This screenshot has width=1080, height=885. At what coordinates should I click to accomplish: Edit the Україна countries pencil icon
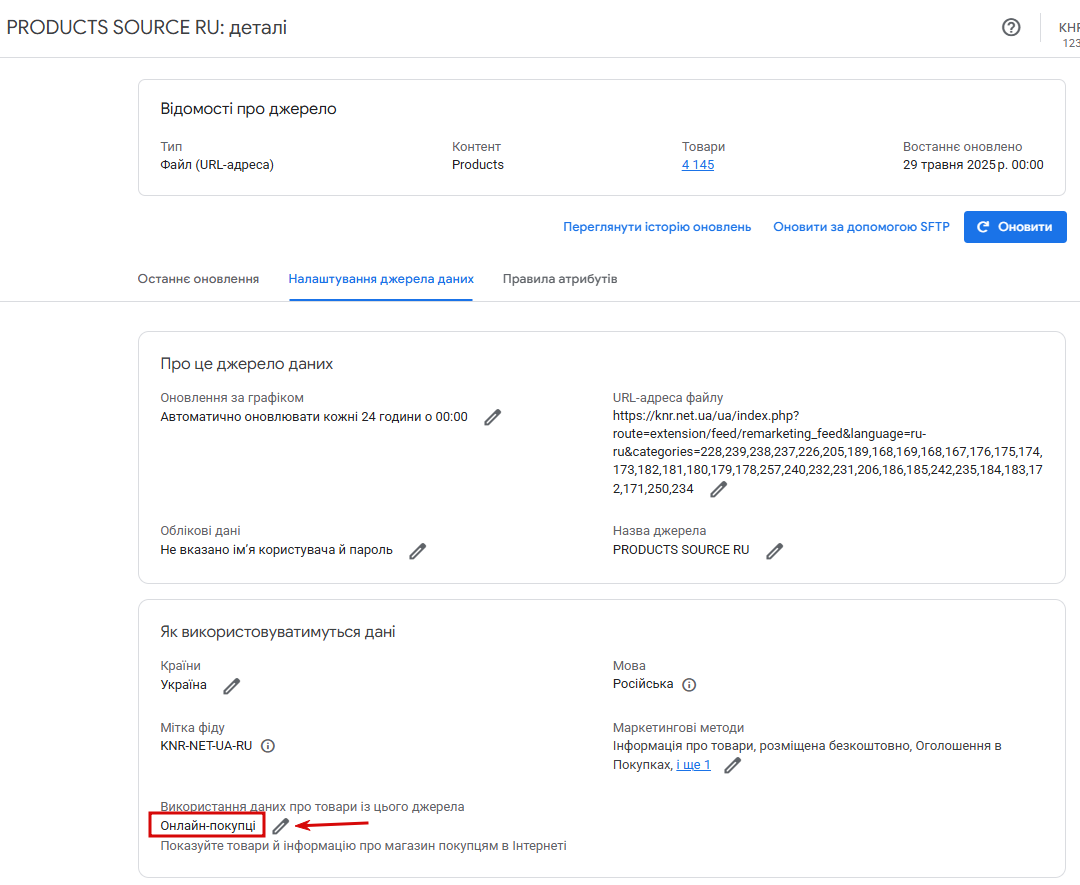[x=231, y=686]
